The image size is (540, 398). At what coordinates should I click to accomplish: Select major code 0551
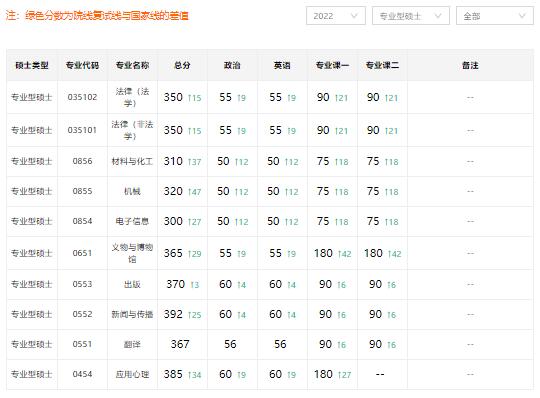tap(82, 344)
